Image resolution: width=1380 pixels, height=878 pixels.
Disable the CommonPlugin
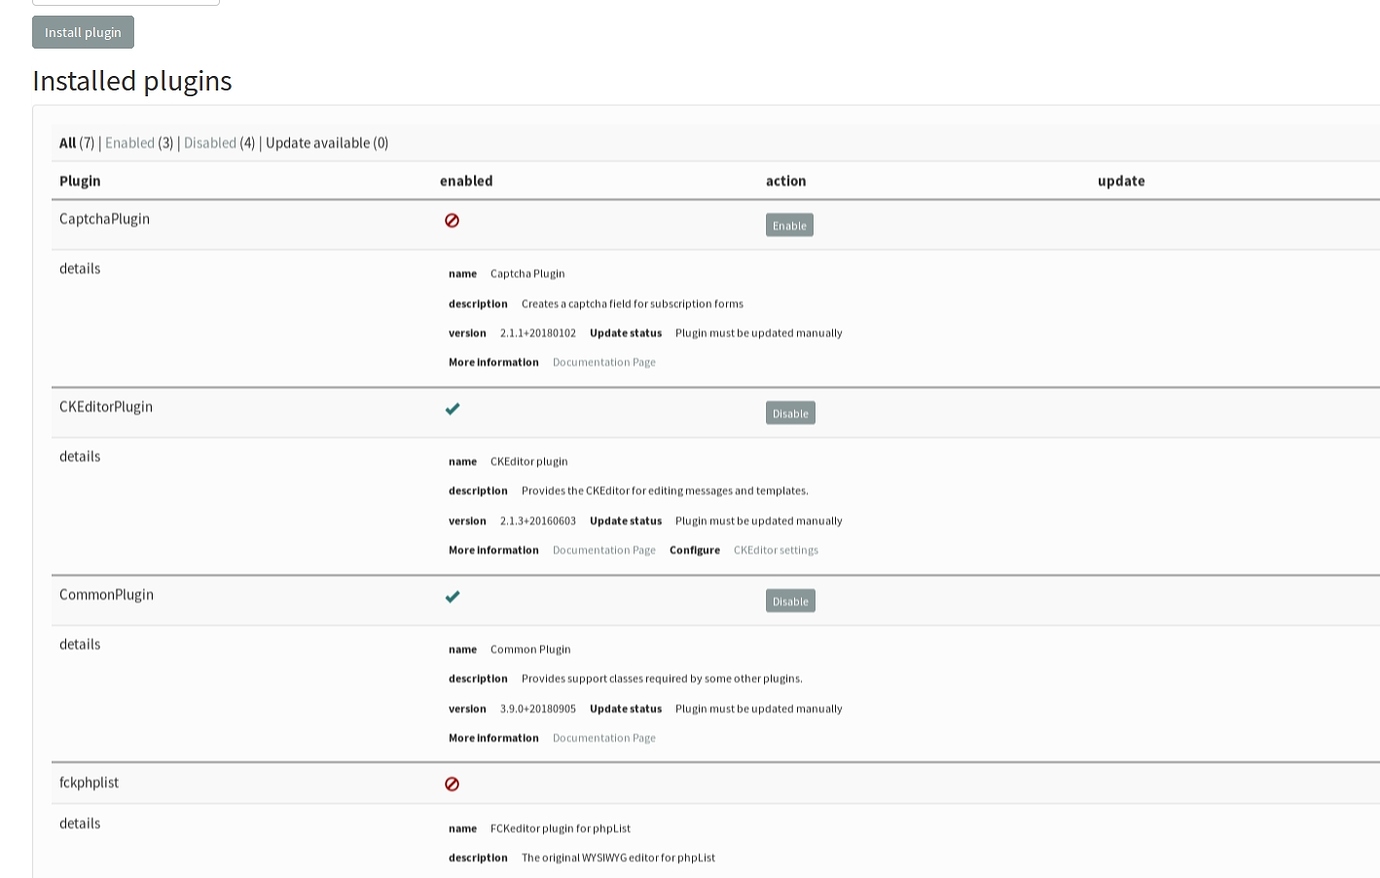pyautogui.click(x=790, y=600)
